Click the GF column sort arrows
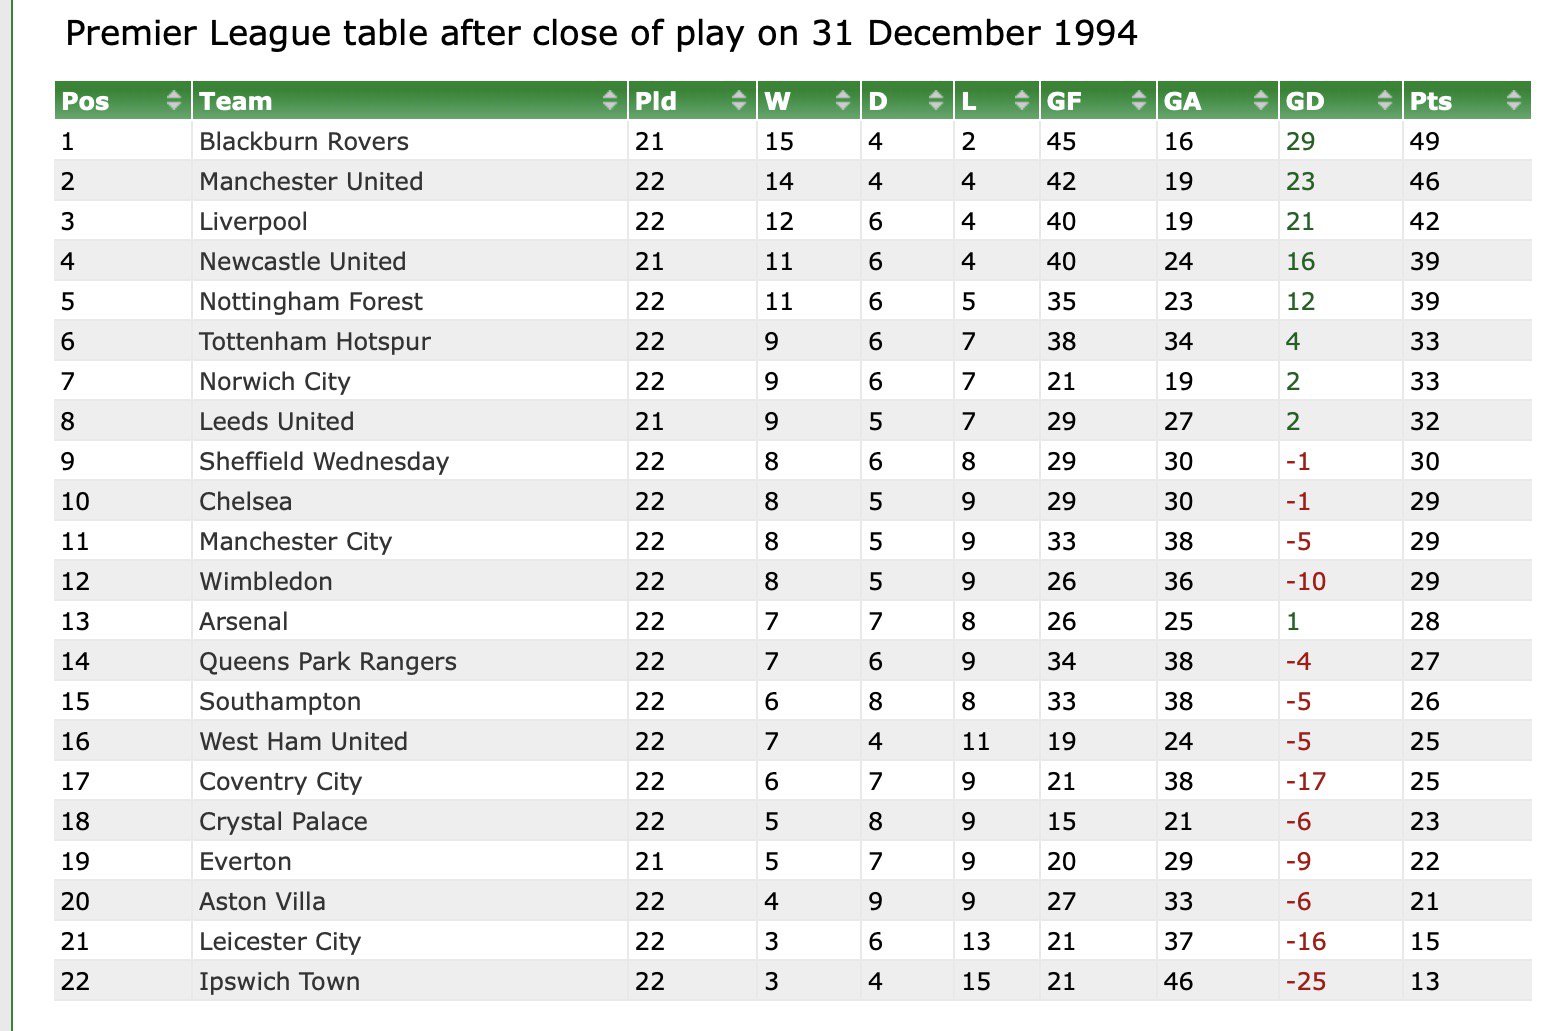The image size is (1568, 1031). (1139, 100)
